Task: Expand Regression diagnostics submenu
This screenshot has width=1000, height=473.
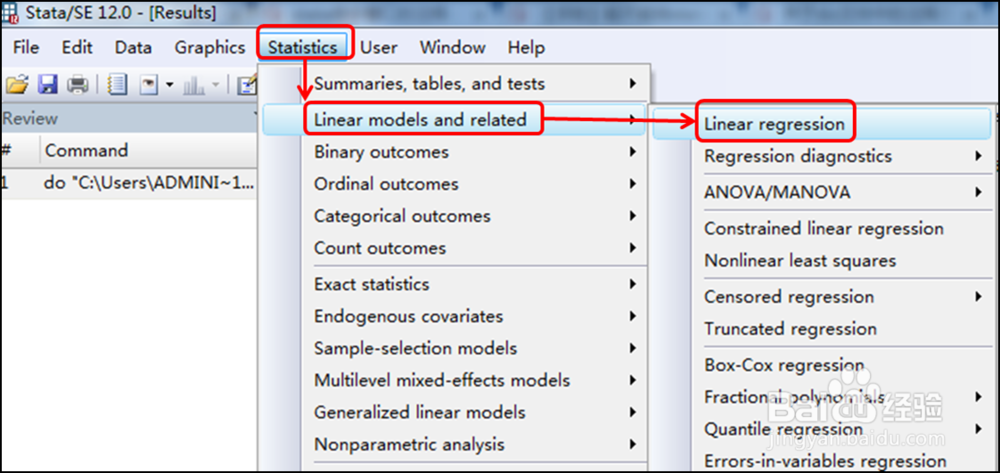Action: (822, 156)
